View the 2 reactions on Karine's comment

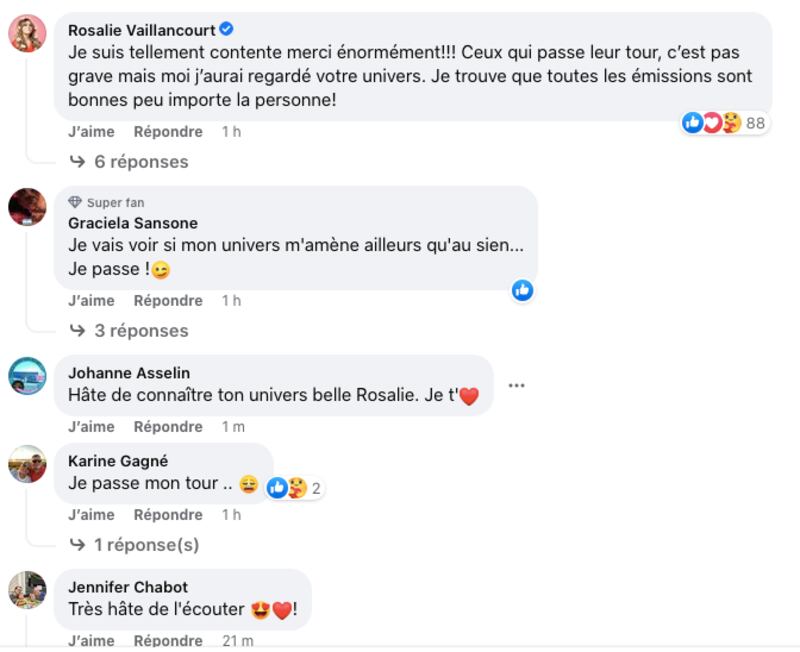[294, 488]
